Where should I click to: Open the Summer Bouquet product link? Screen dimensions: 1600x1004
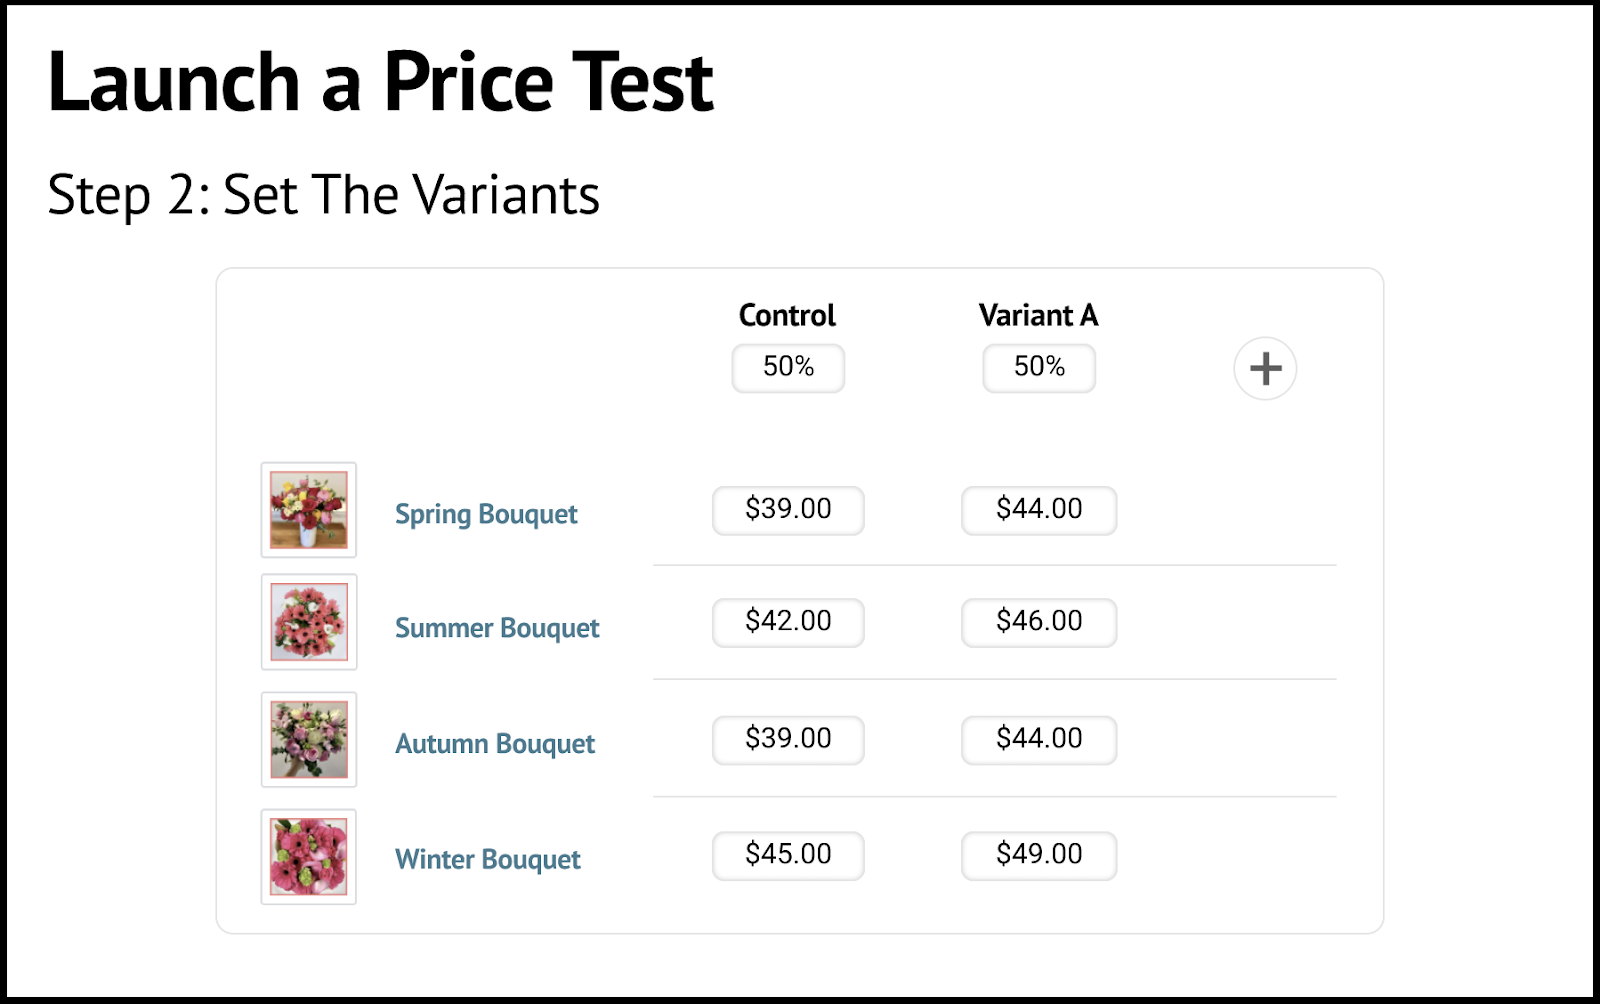tap(497, 628)
